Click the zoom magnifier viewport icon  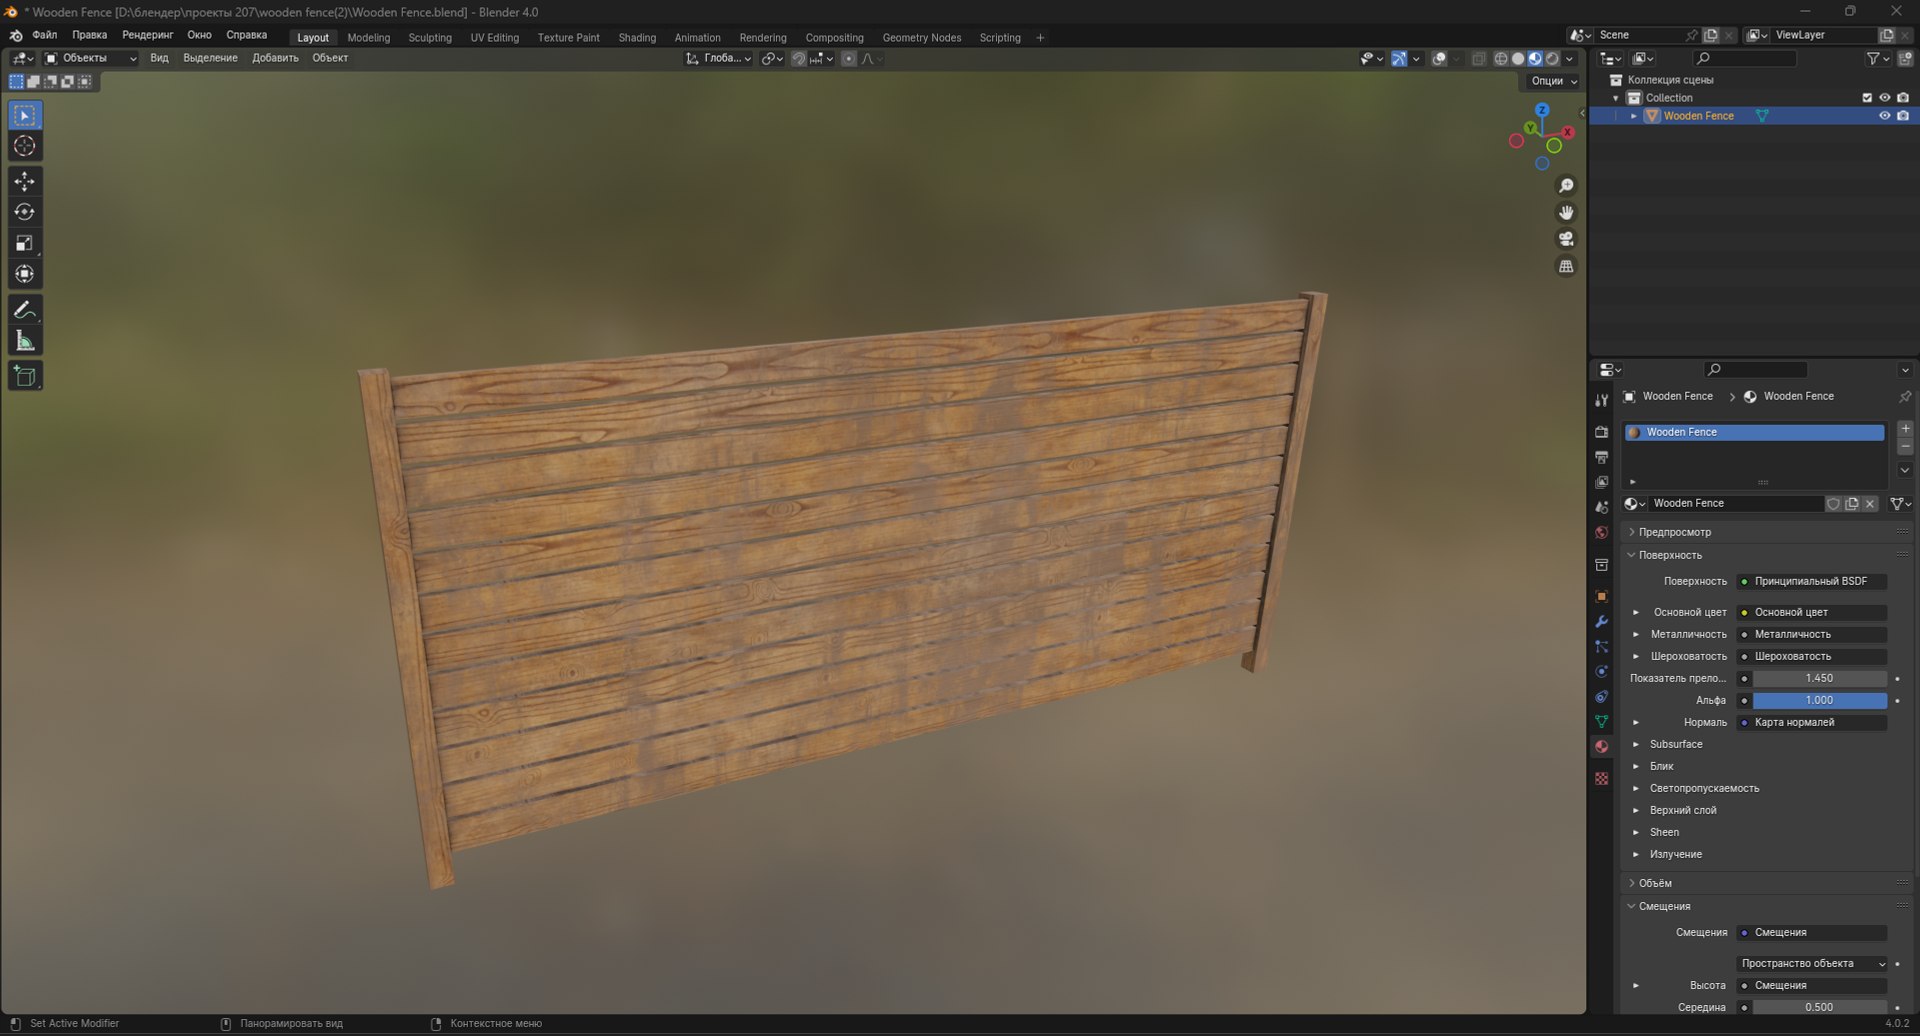pyautogui.click(x=1566, y=186)
